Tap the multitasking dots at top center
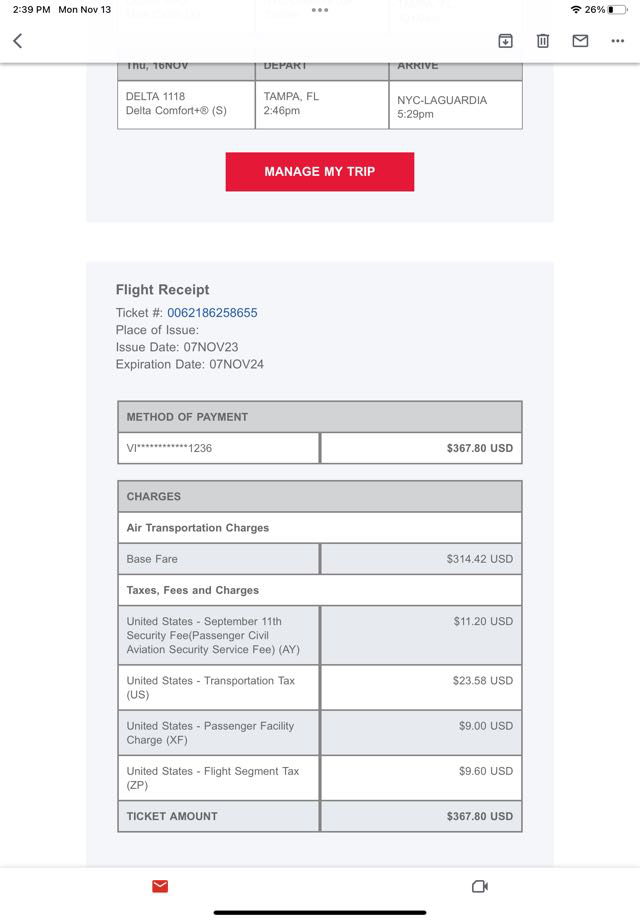 [320, 10]
